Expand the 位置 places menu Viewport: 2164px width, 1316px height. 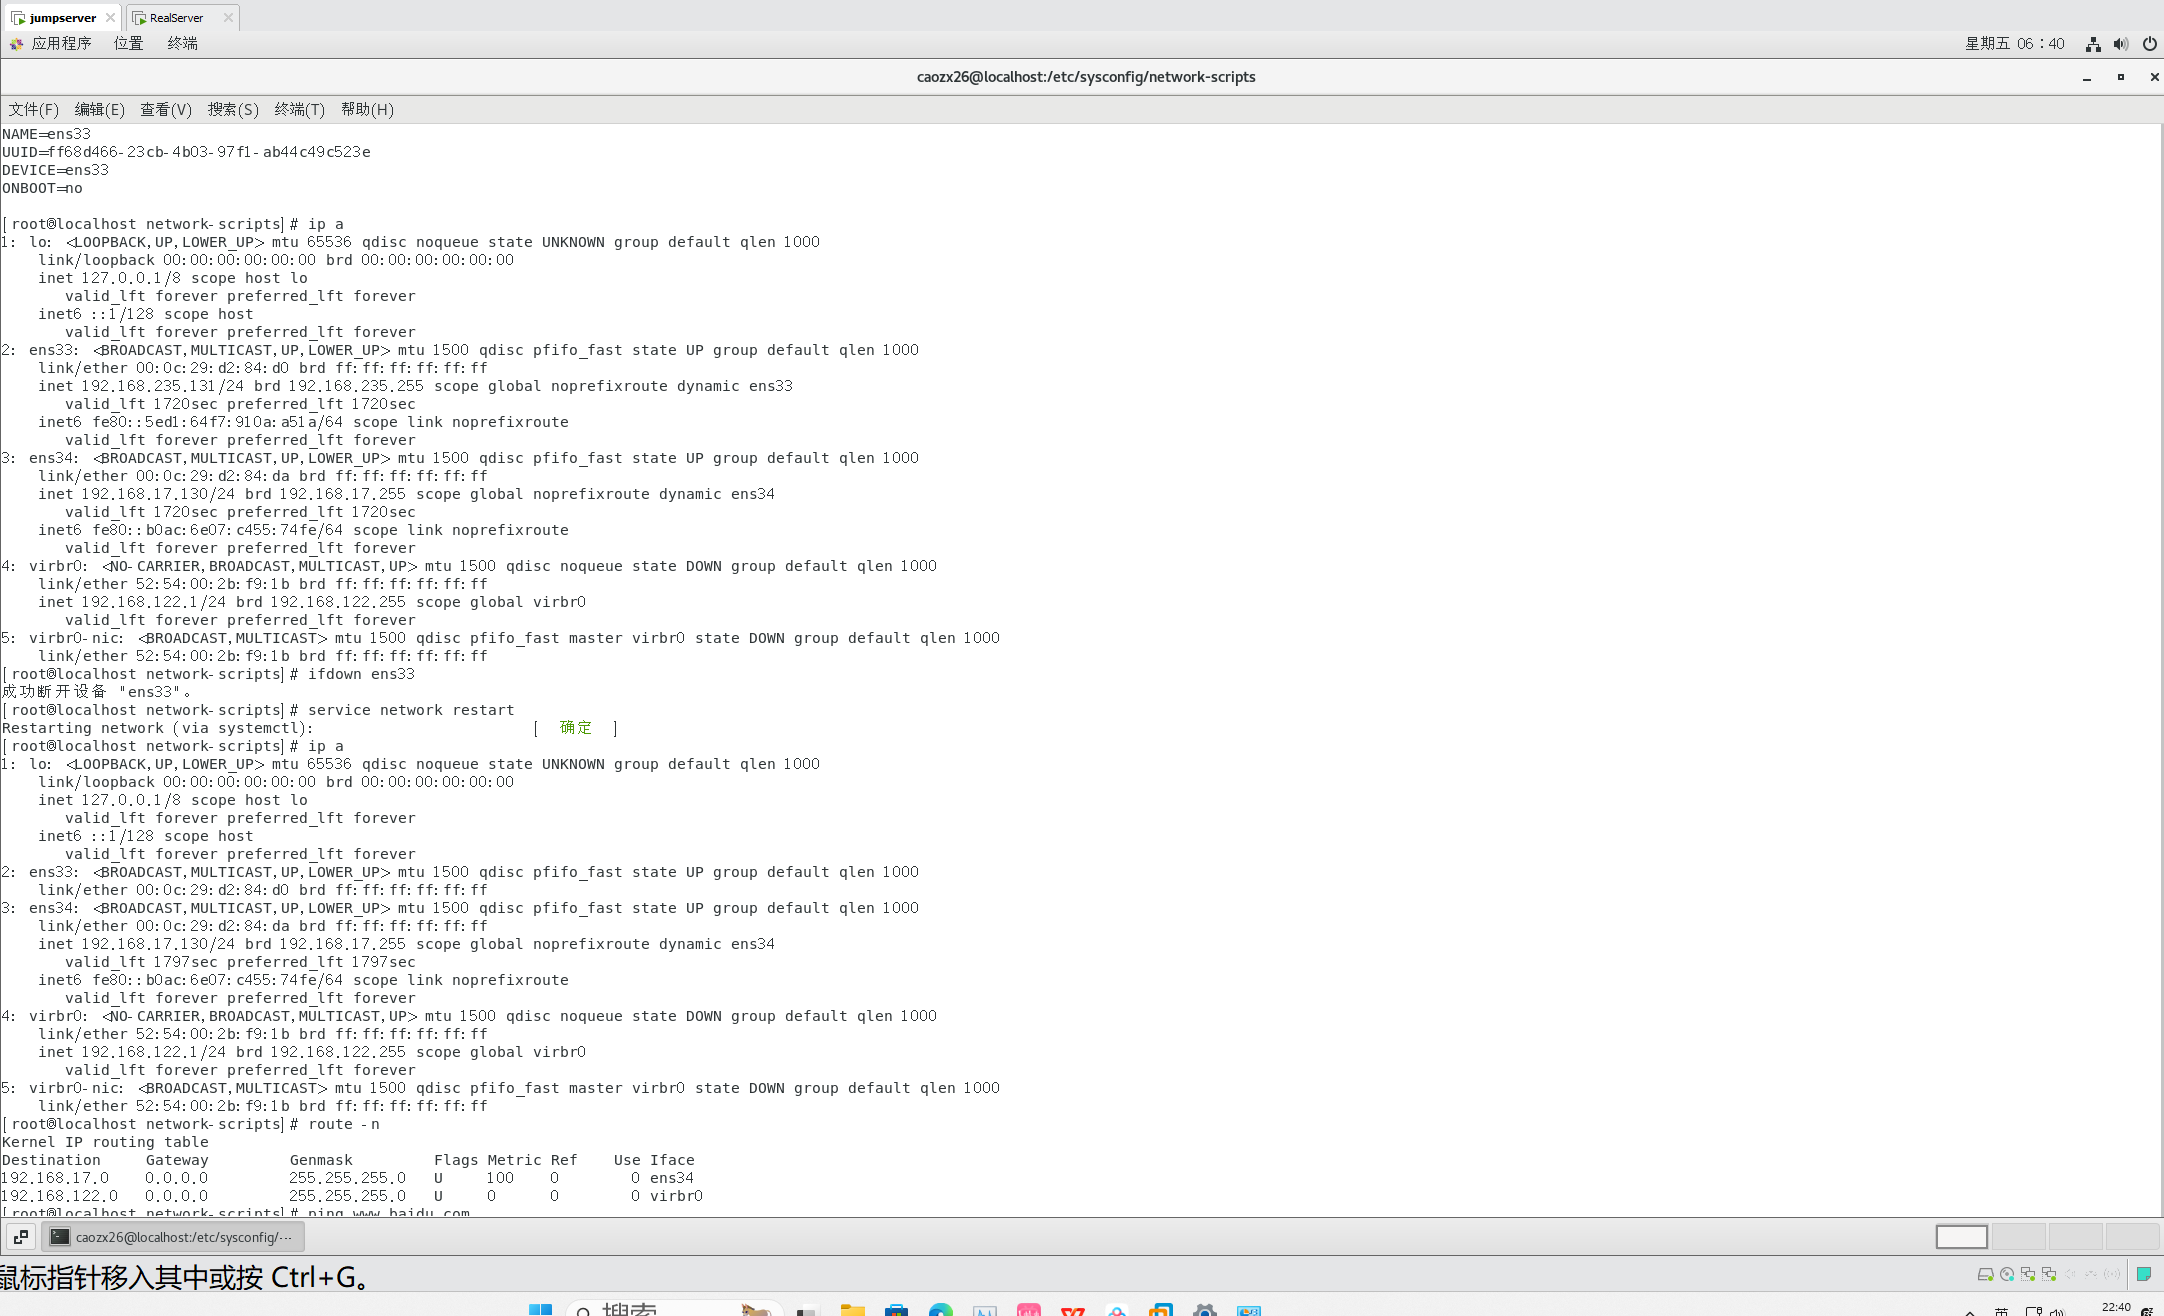point(128,43)
